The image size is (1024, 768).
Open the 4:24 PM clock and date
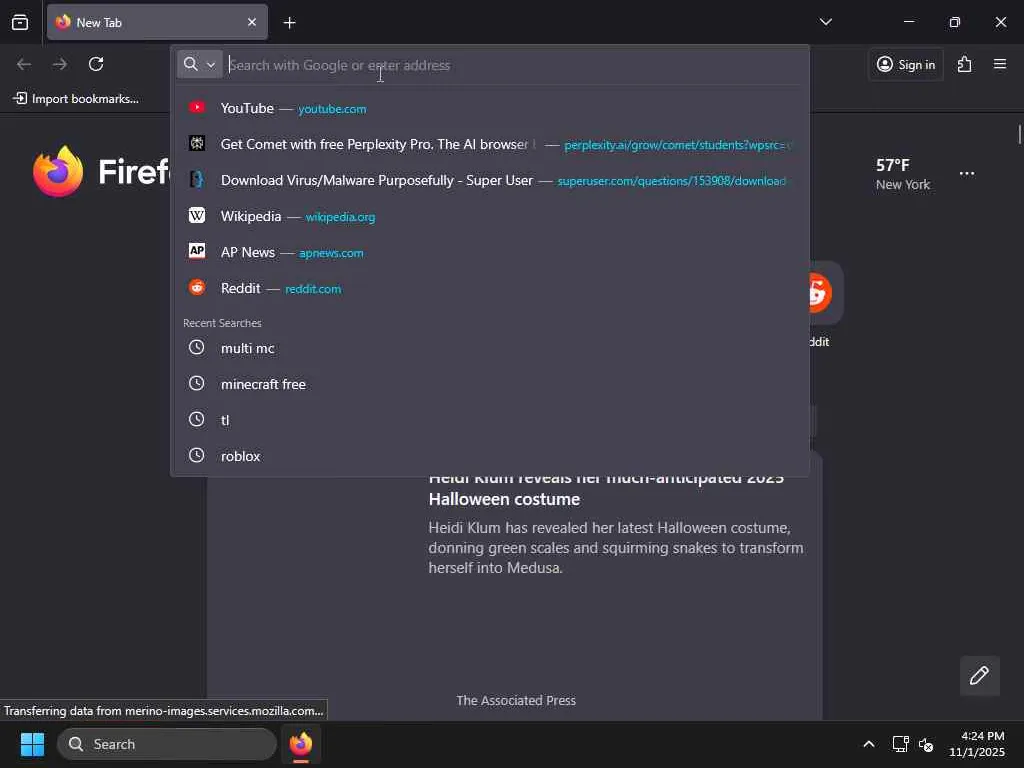(976, 744)
